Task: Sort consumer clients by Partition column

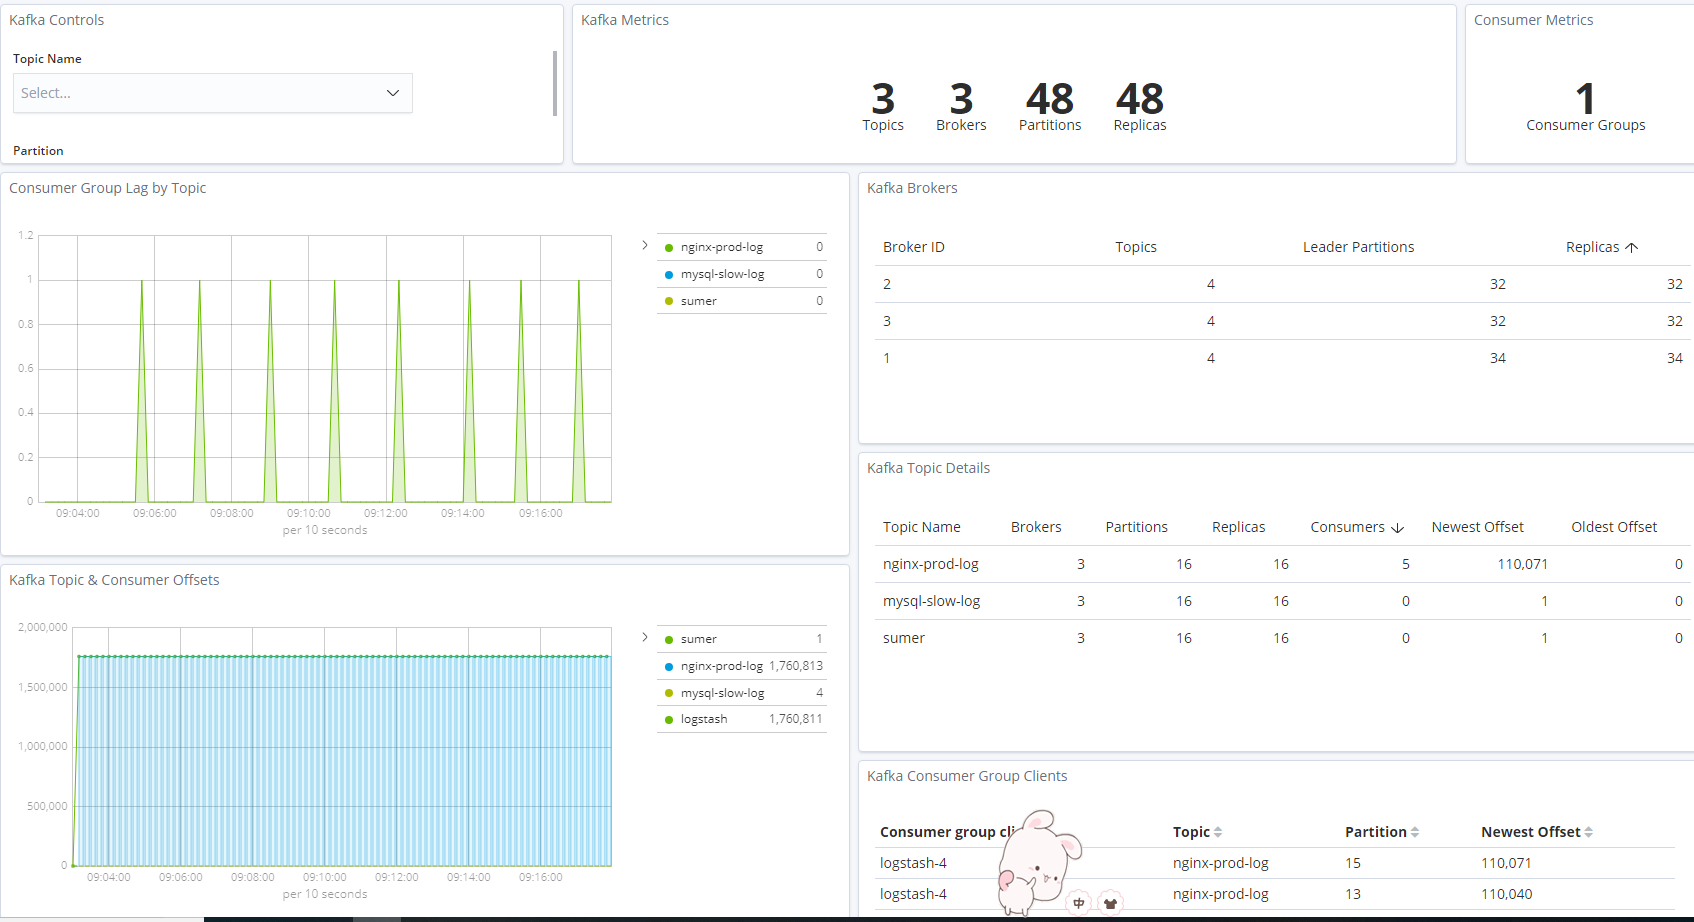Action: 1382,832
